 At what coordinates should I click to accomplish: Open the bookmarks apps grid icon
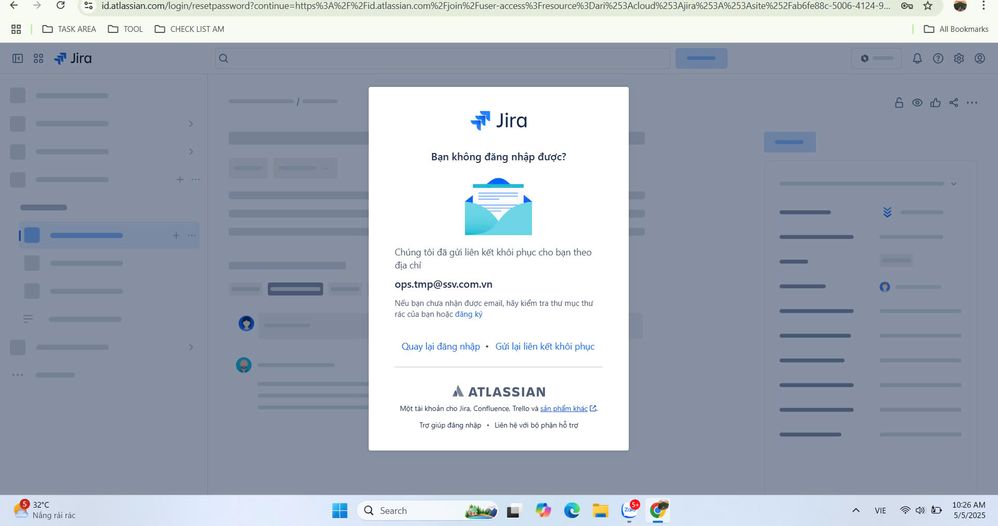(x=16, y=29)
